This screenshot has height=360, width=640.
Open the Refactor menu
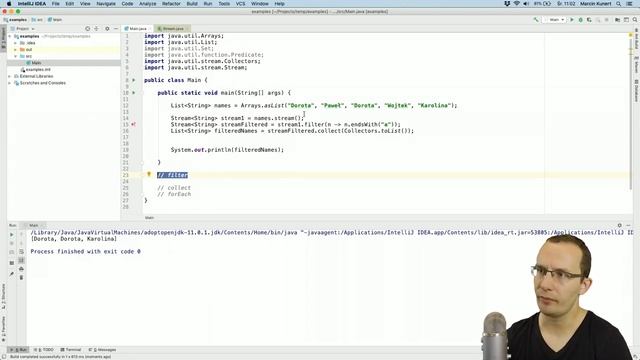tap(171, 4)
